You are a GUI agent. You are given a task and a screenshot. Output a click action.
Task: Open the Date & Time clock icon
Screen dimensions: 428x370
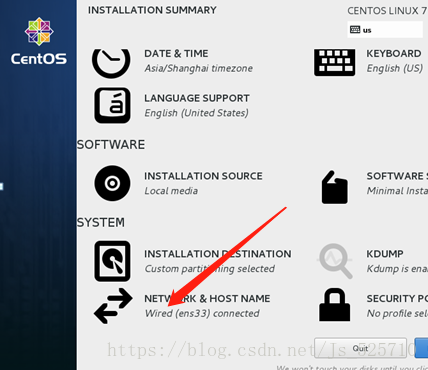111,64
